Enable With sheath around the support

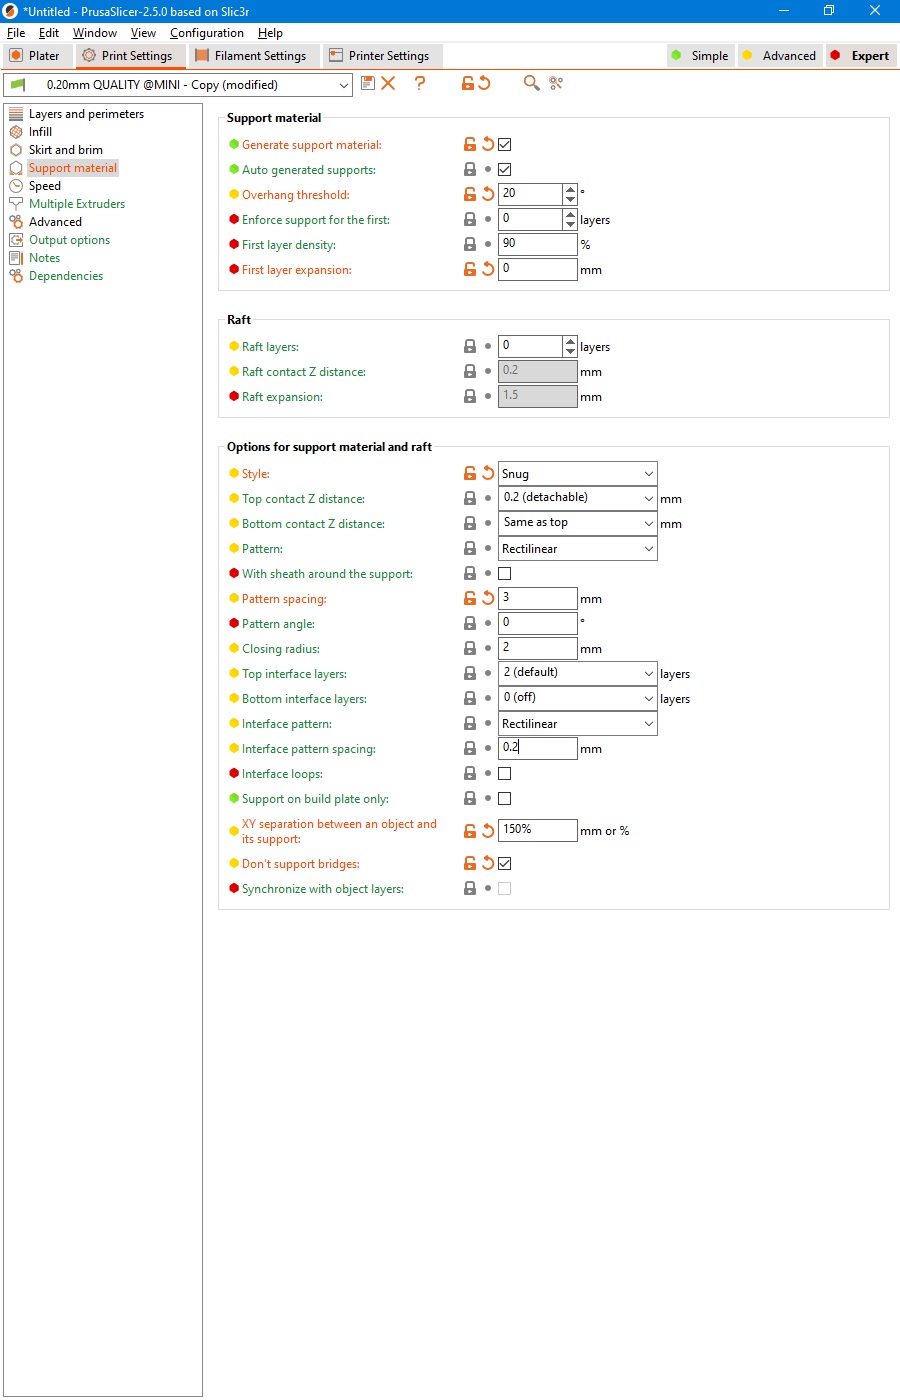(505, 573)
